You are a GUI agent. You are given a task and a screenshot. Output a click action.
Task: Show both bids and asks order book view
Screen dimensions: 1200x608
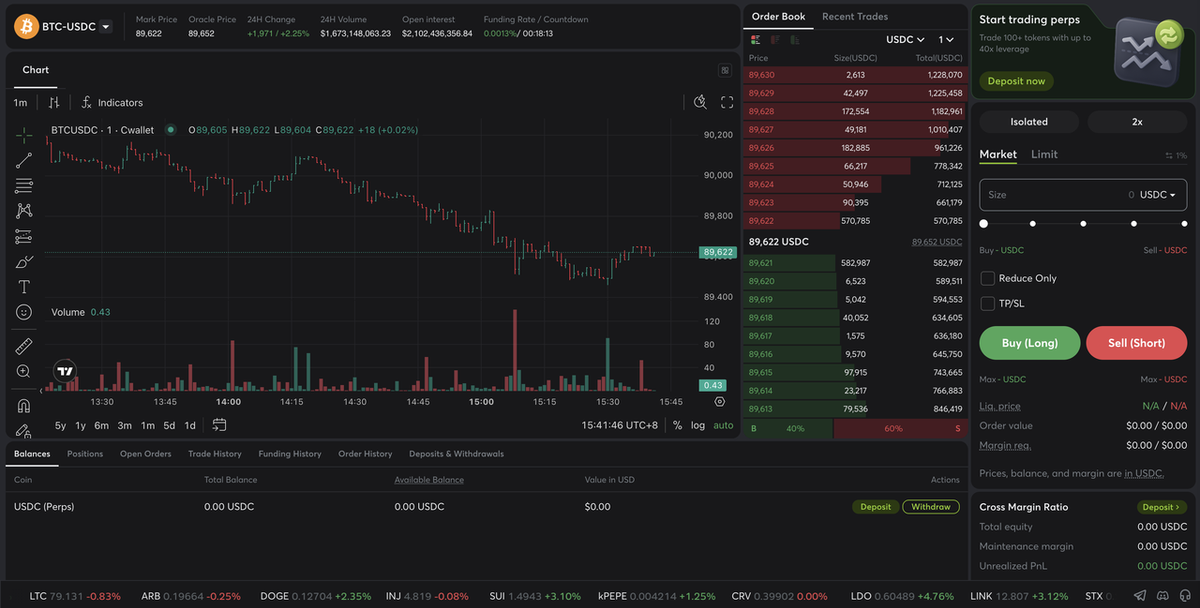755,39
